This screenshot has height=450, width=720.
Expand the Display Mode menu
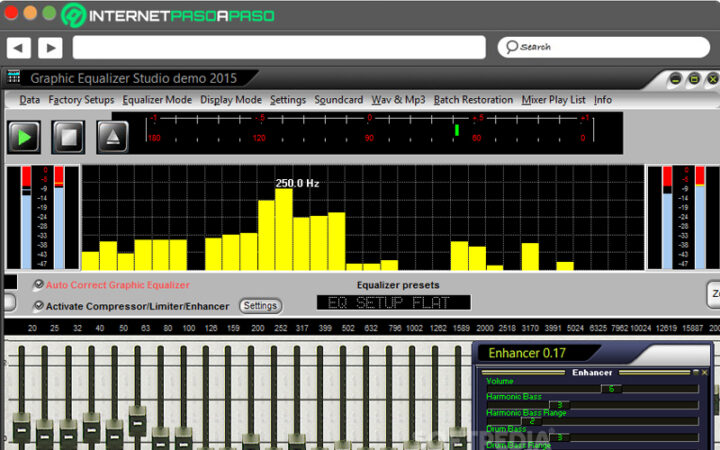tap(231, 100)
